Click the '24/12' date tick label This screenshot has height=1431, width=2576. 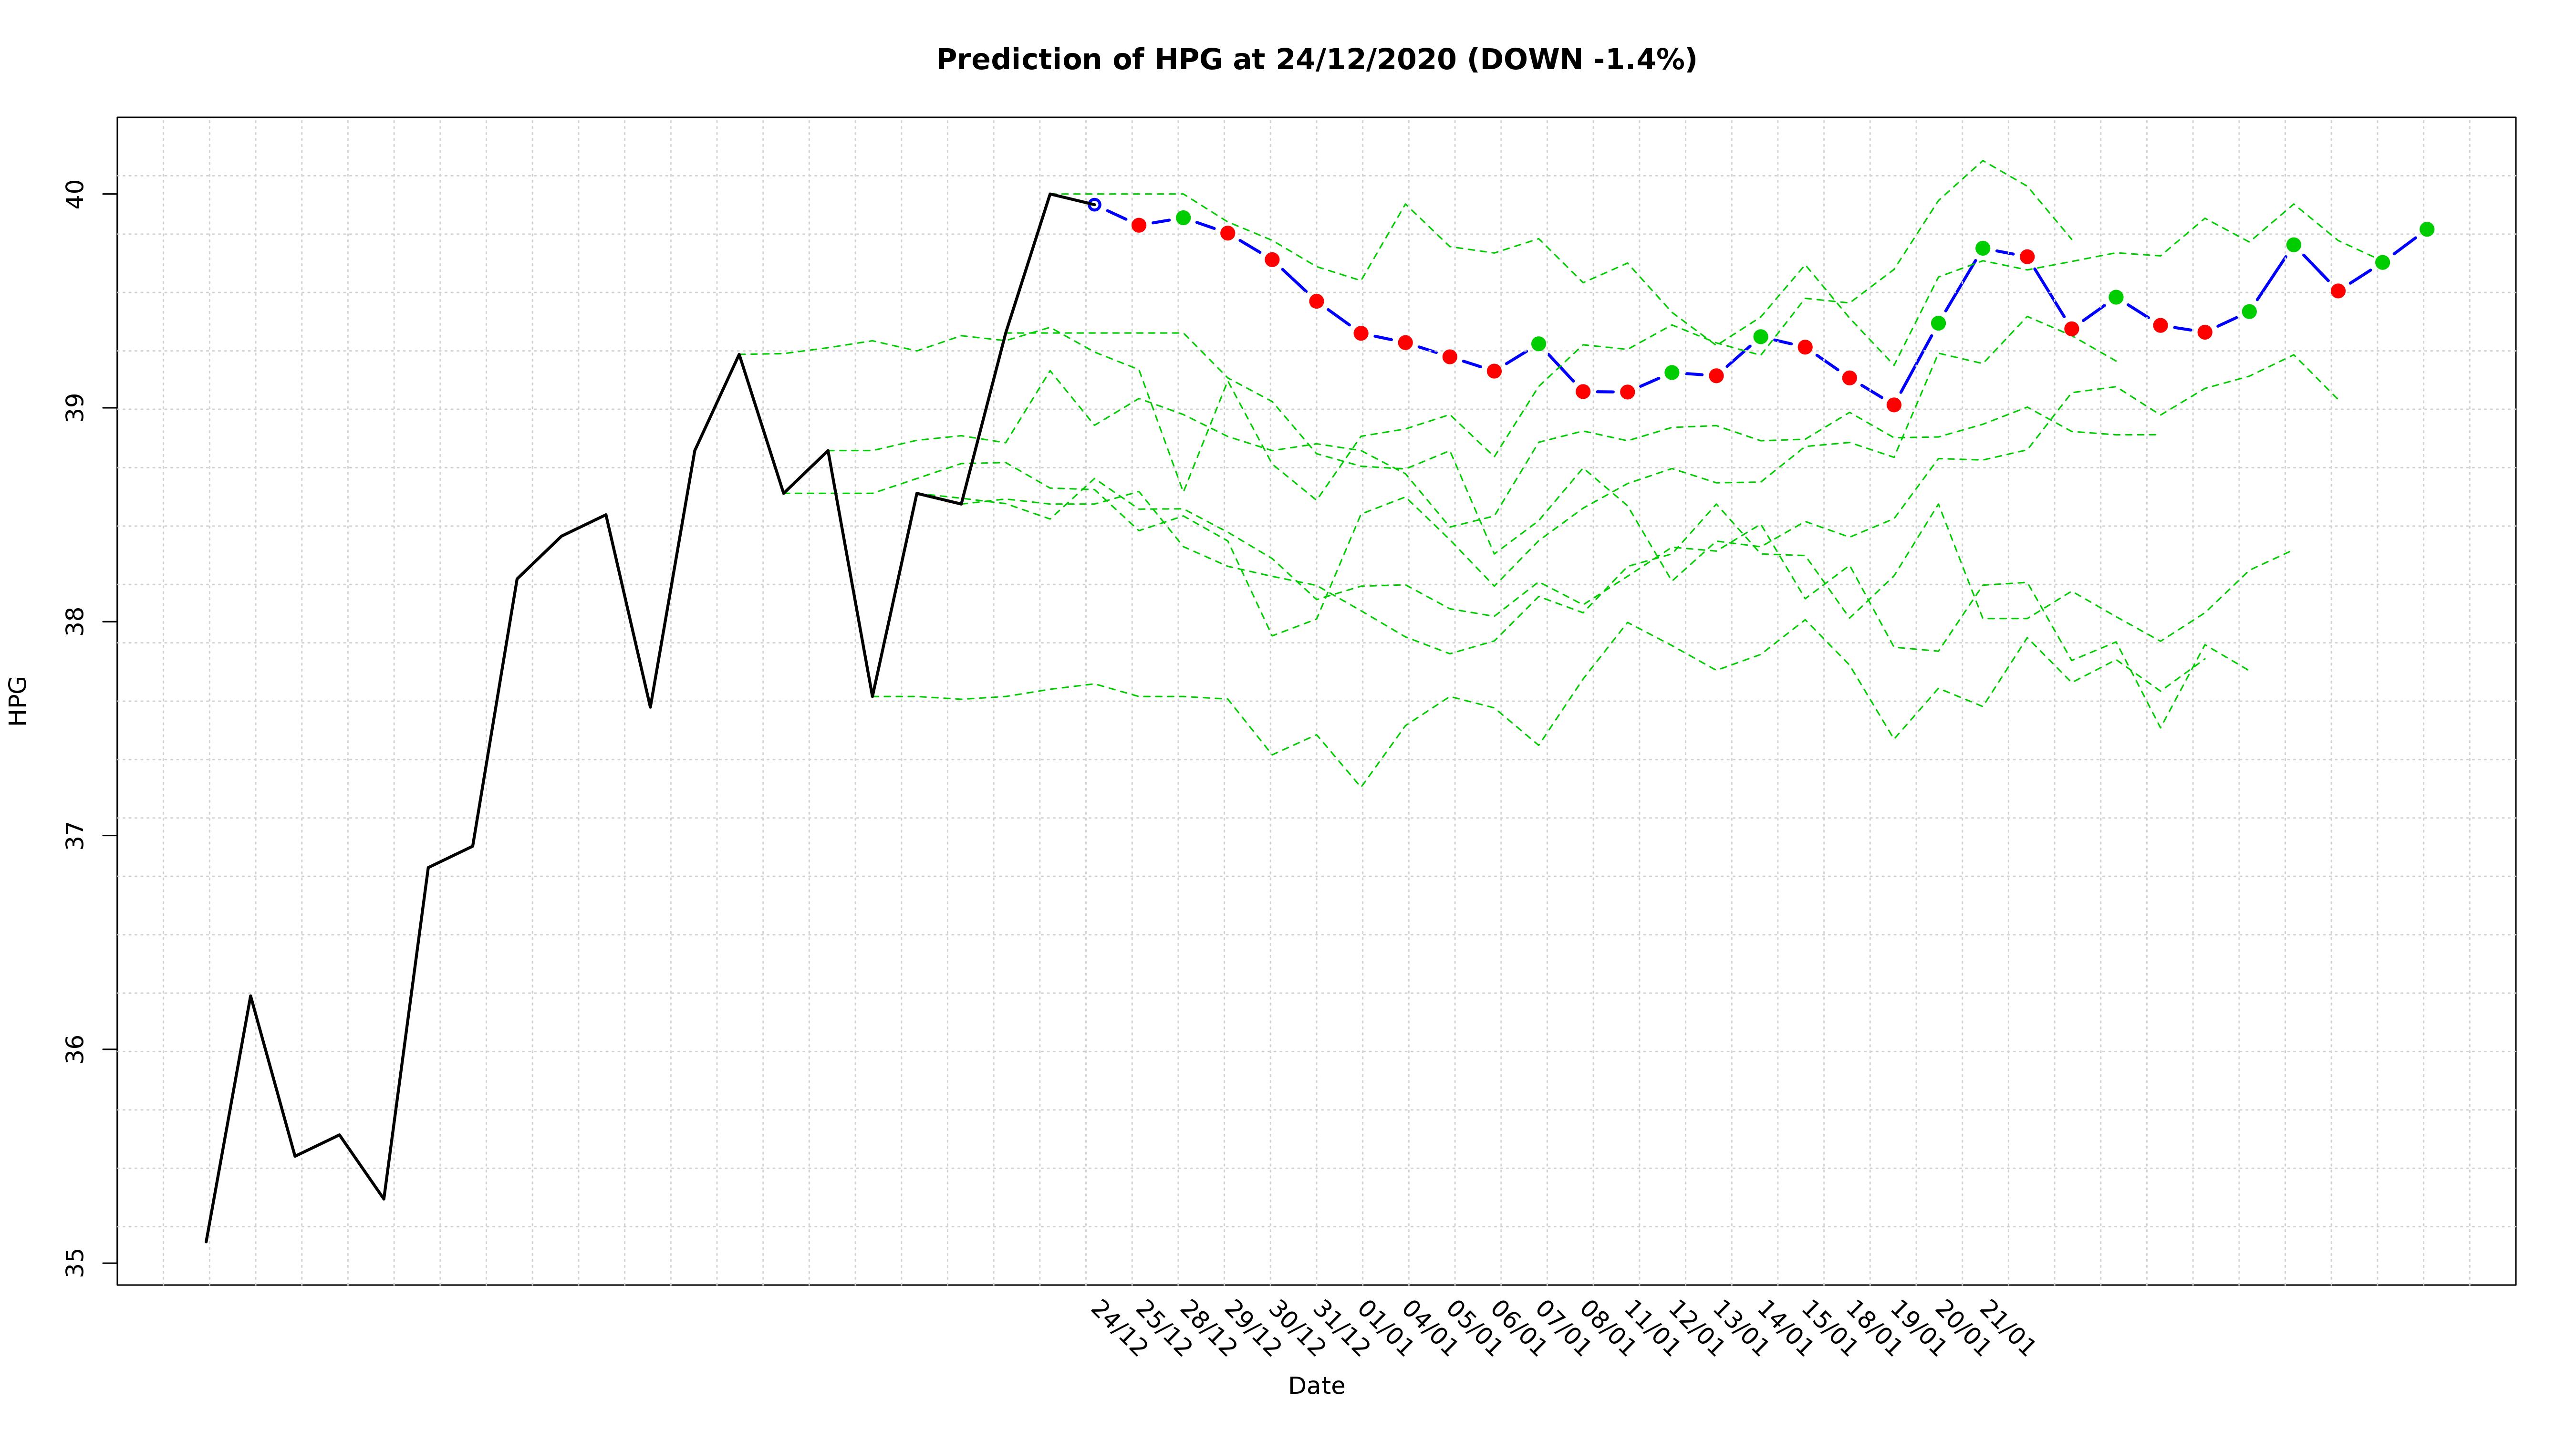pos(1118,1329)
